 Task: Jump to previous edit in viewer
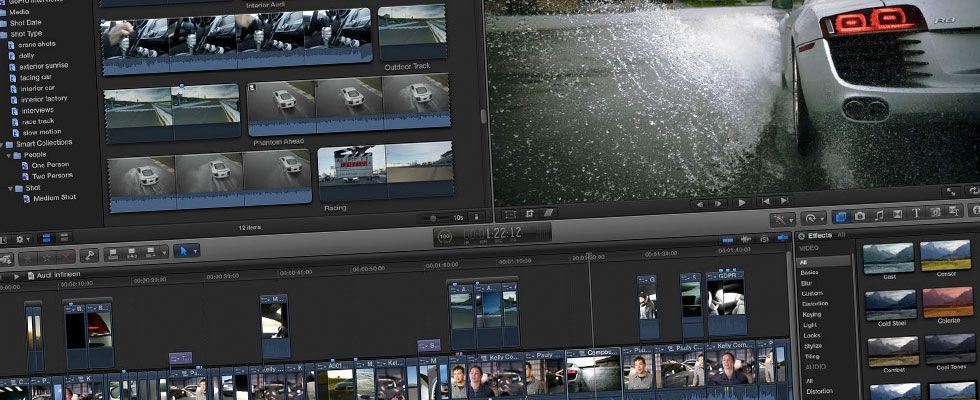[x=764, y=201]
